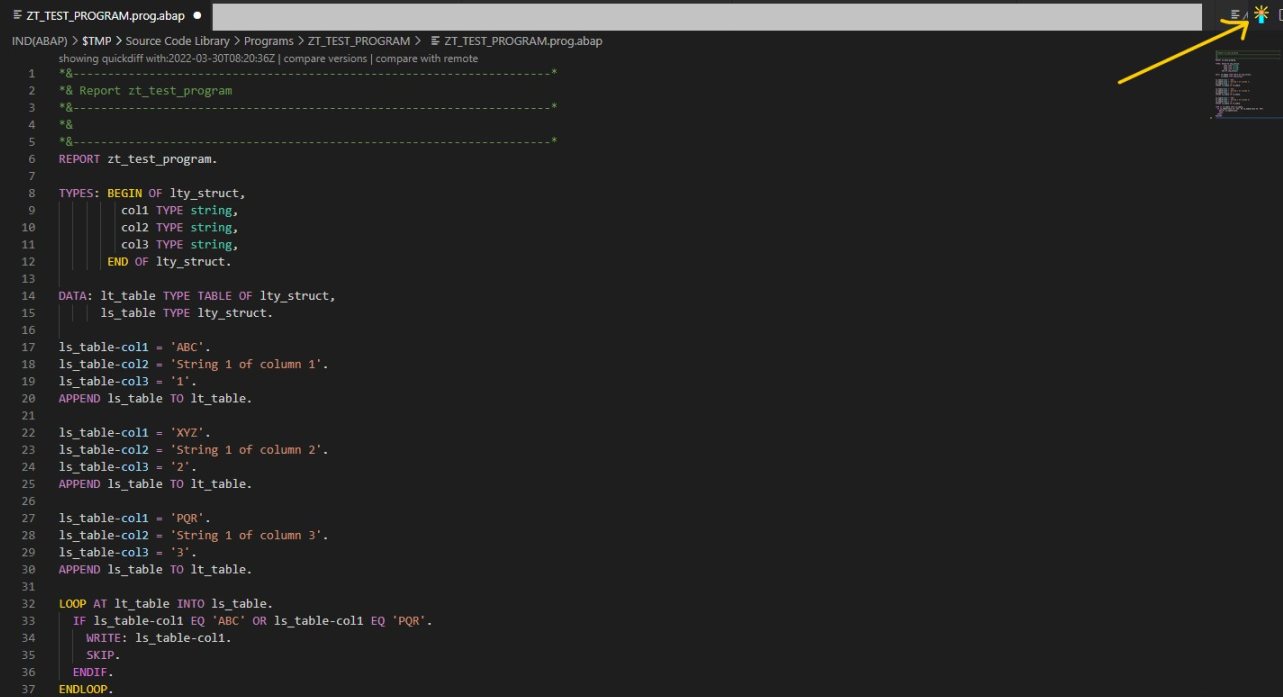Click the ABAP activate firefly icon
The width and height of the screenshot is (1283, 697).
[x=1261, y=13]
